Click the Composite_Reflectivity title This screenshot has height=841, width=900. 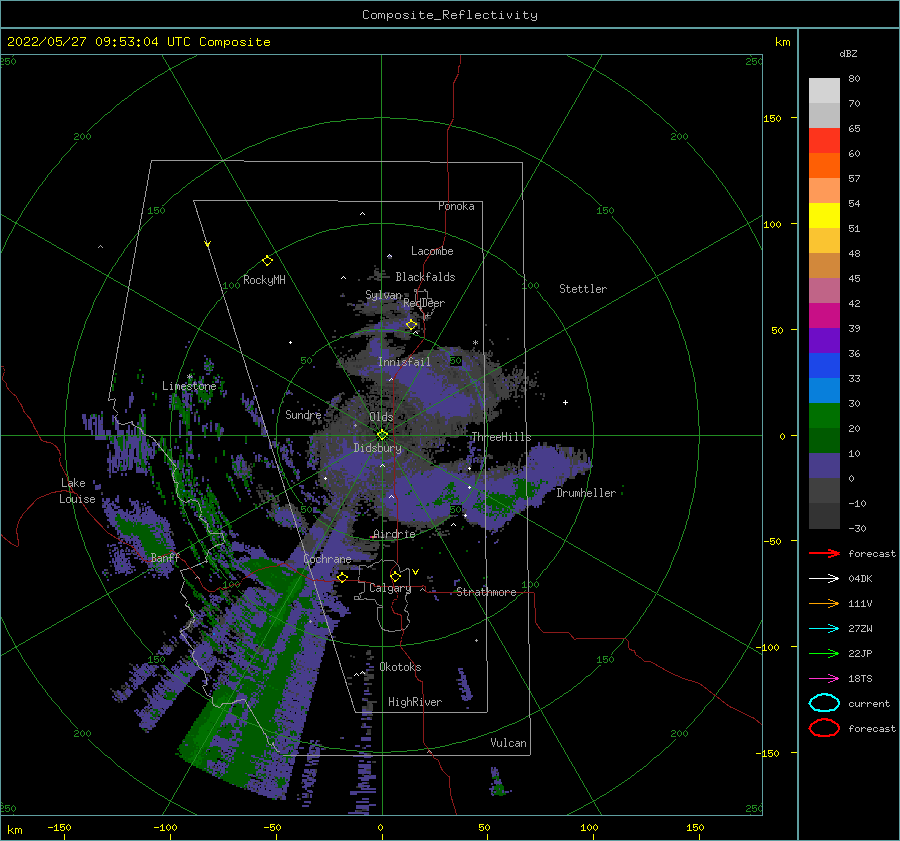click(449, 15)
